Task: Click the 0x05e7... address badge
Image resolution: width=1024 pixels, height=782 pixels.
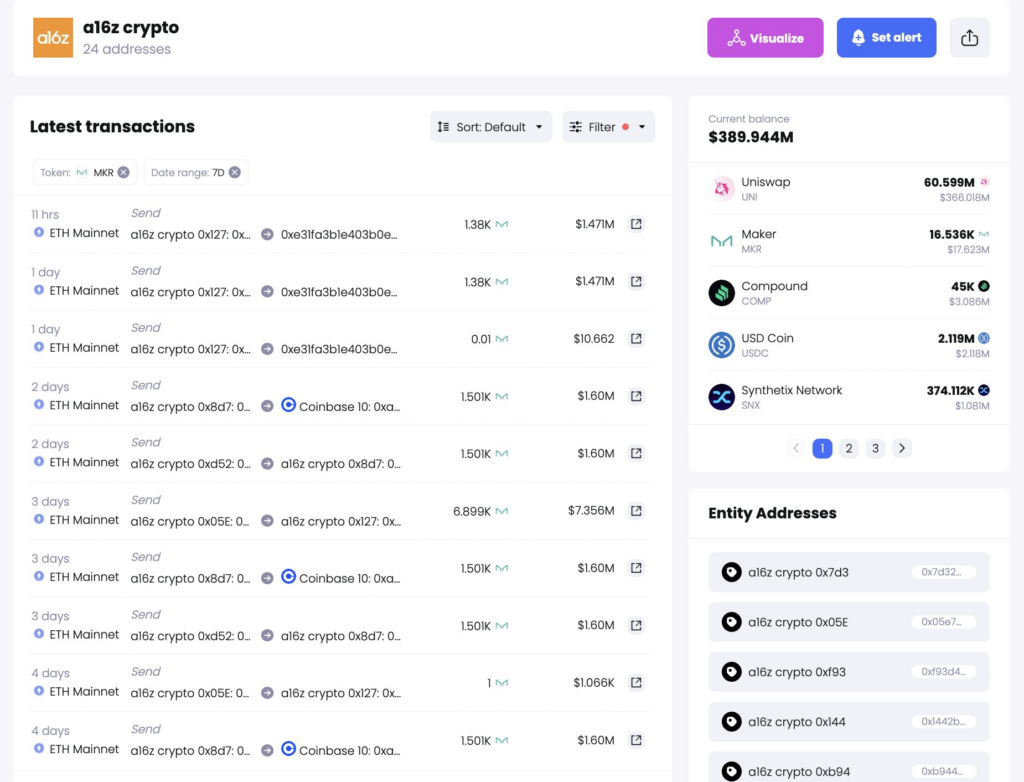Action: (943, 622)
